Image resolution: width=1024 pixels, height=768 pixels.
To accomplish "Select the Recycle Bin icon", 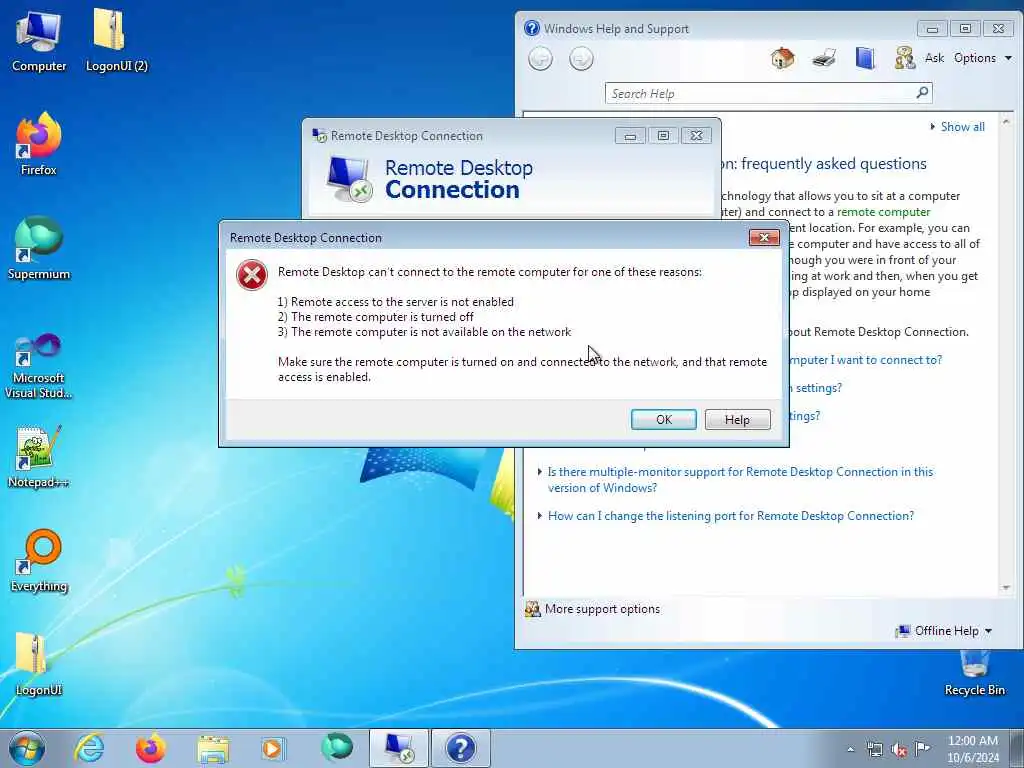I will click(974, 673).
